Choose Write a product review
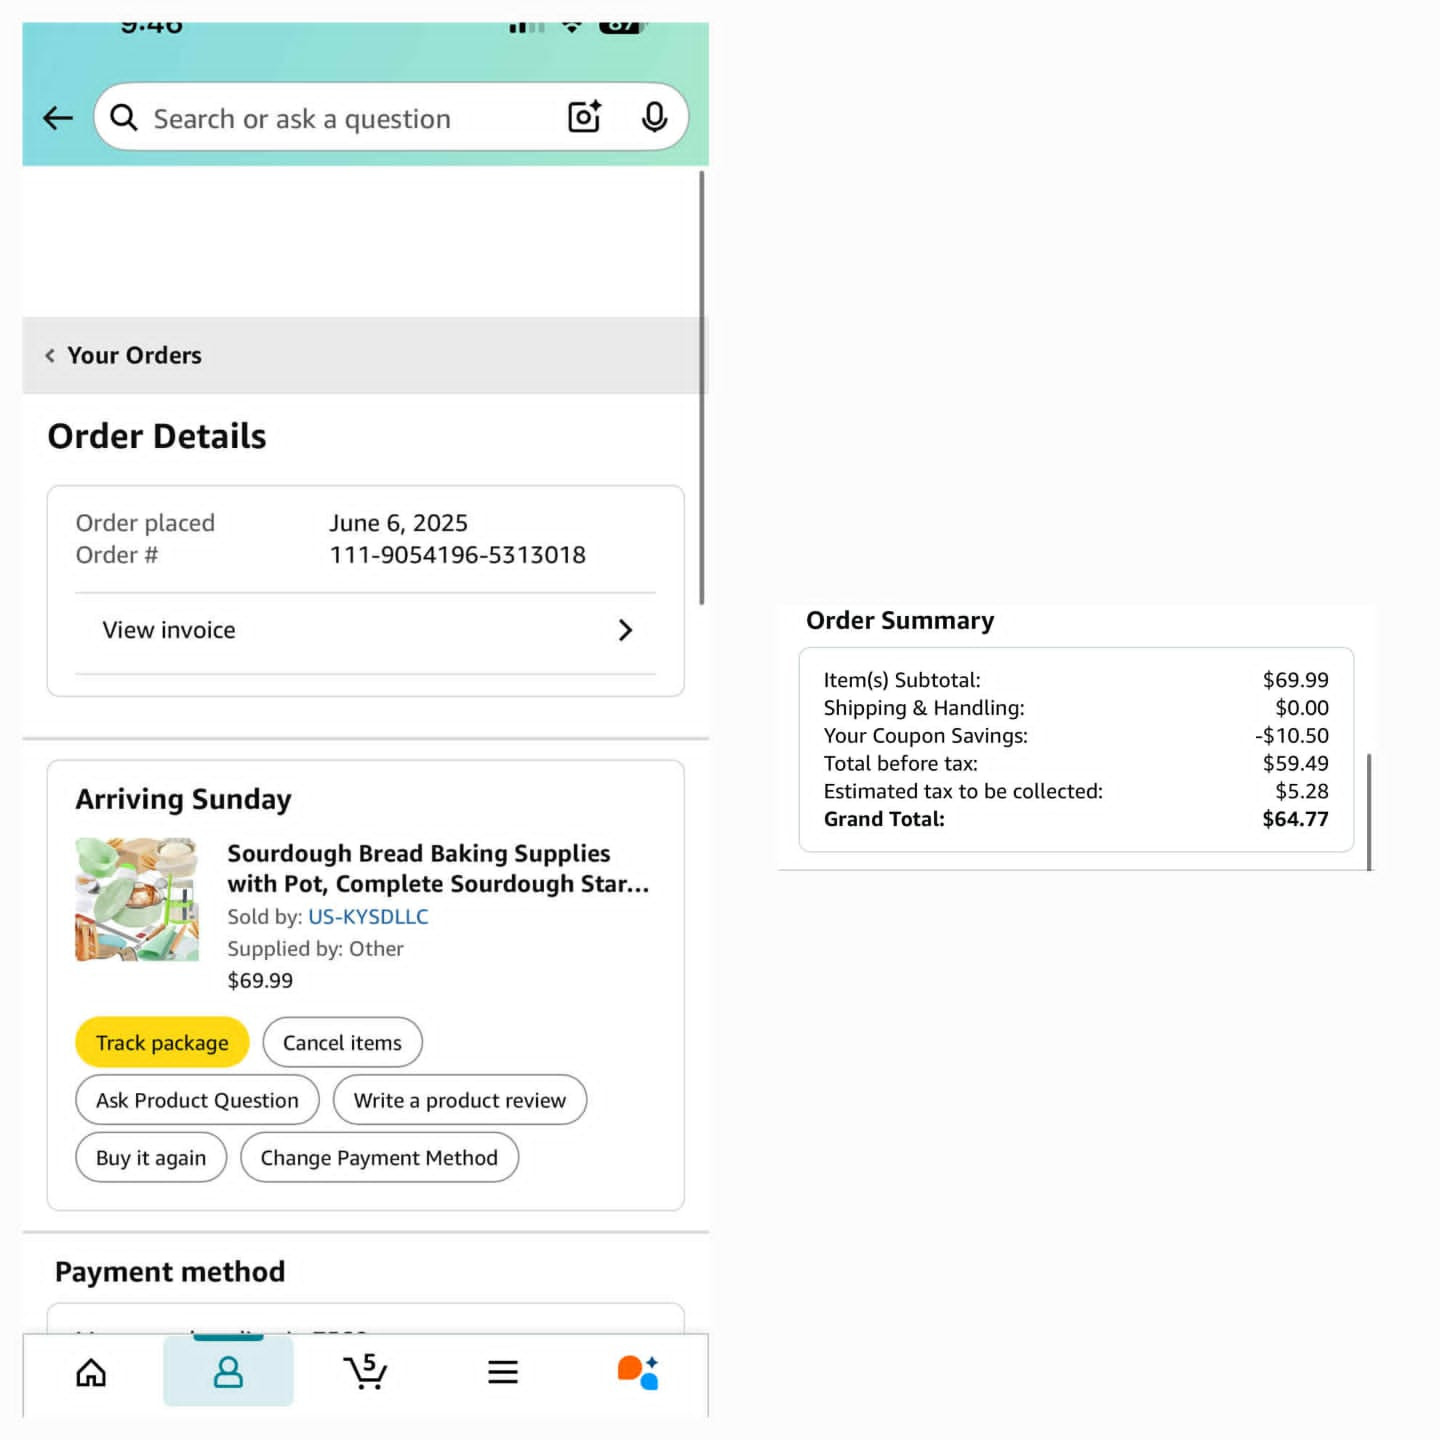 [460, 1100]
